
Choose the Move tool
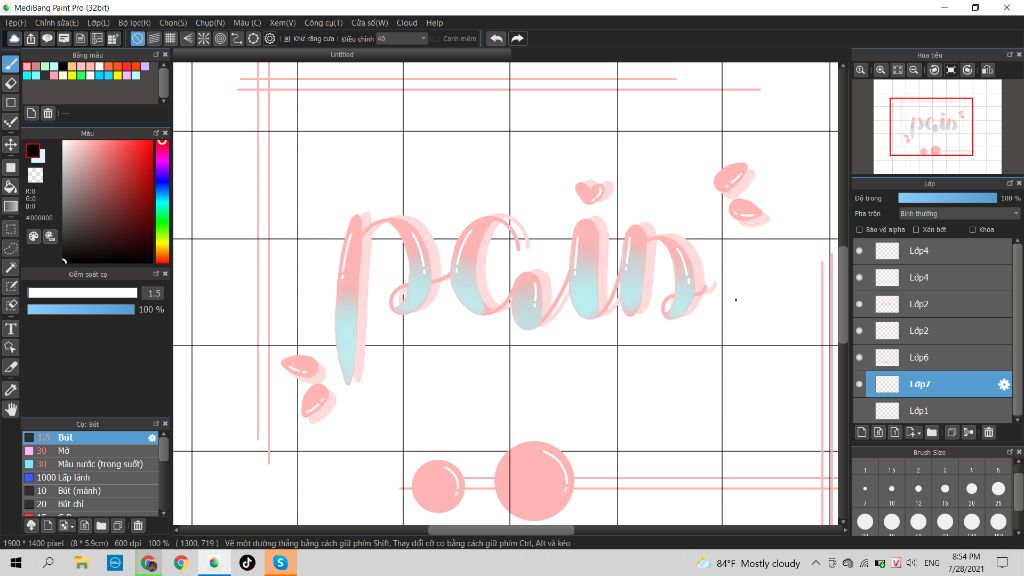coord(10,144)
